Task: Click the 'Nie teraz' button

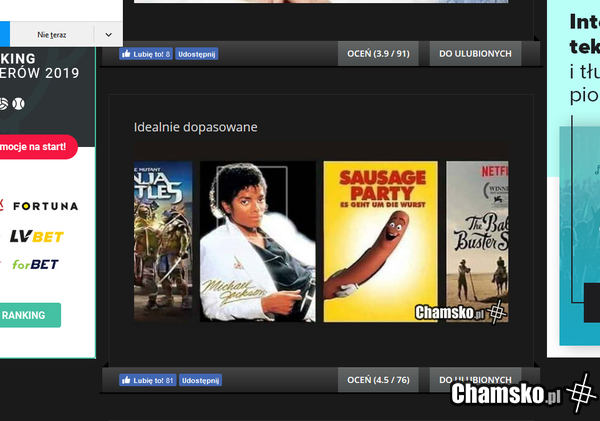Action: 52,35
